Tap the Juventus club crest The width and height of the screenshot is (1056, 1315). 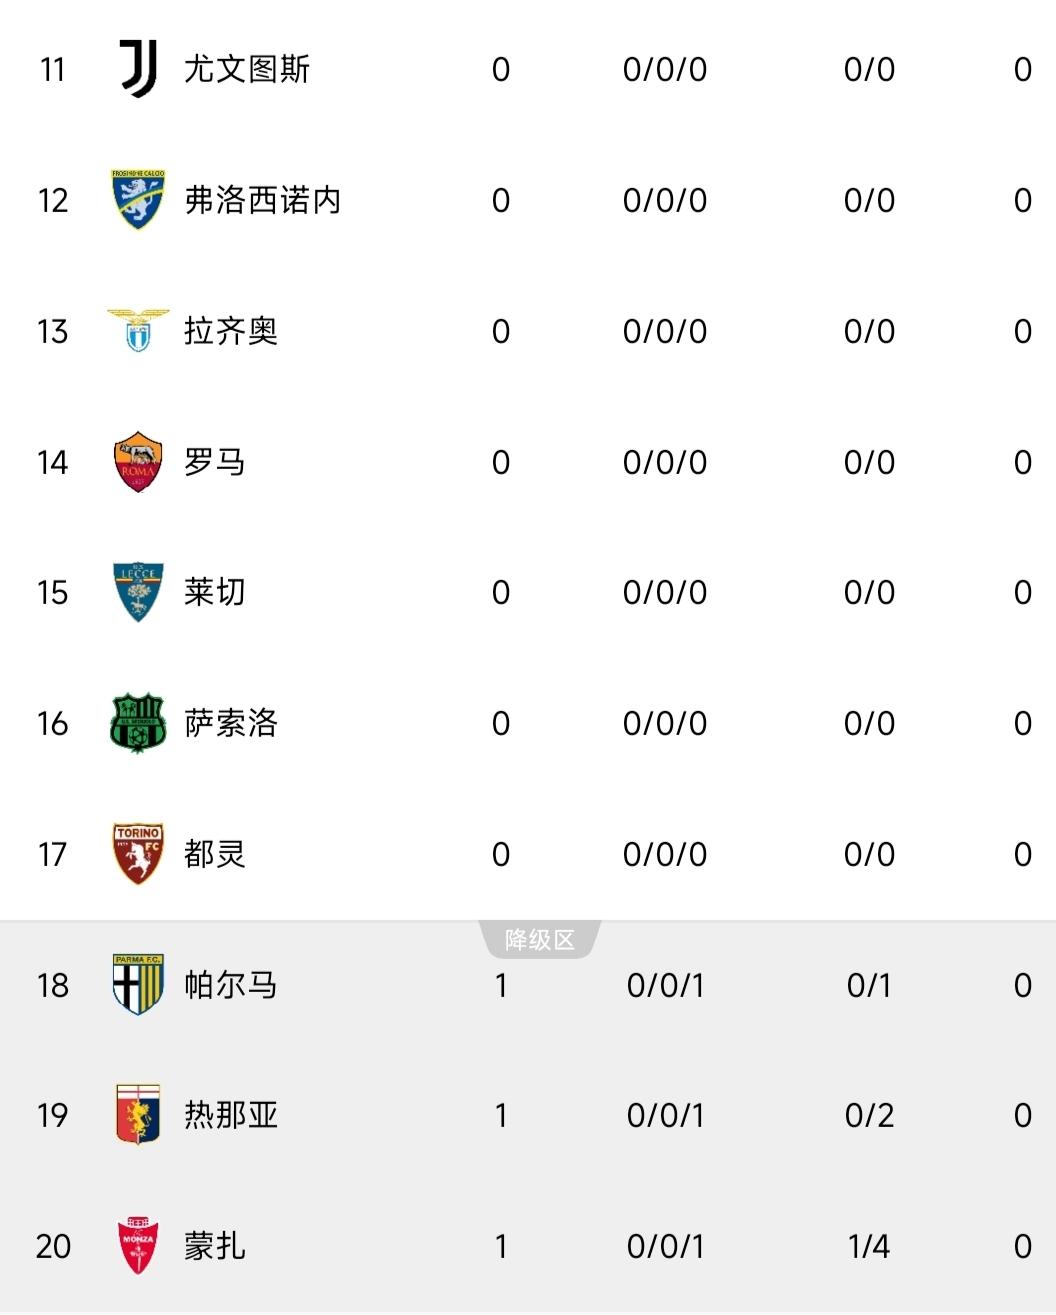click(x=138, y=69)
